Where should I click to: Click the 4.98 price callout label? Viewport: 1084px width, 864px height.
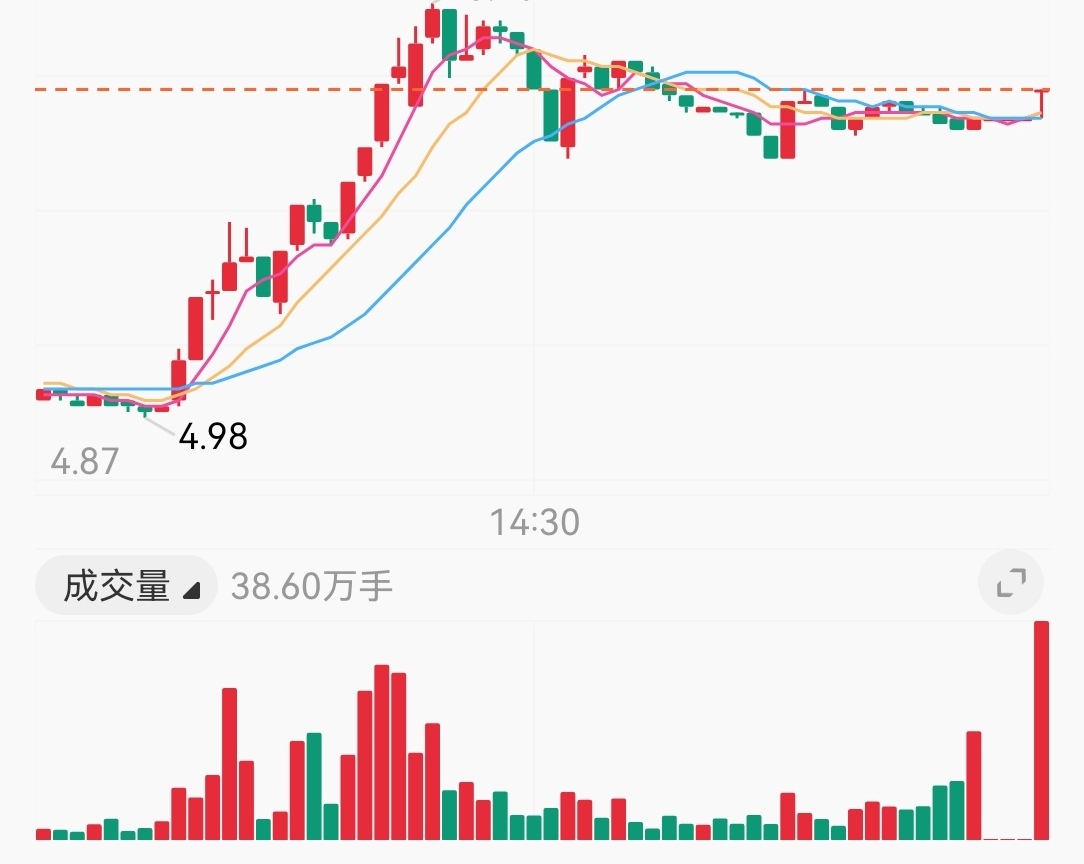213,436
